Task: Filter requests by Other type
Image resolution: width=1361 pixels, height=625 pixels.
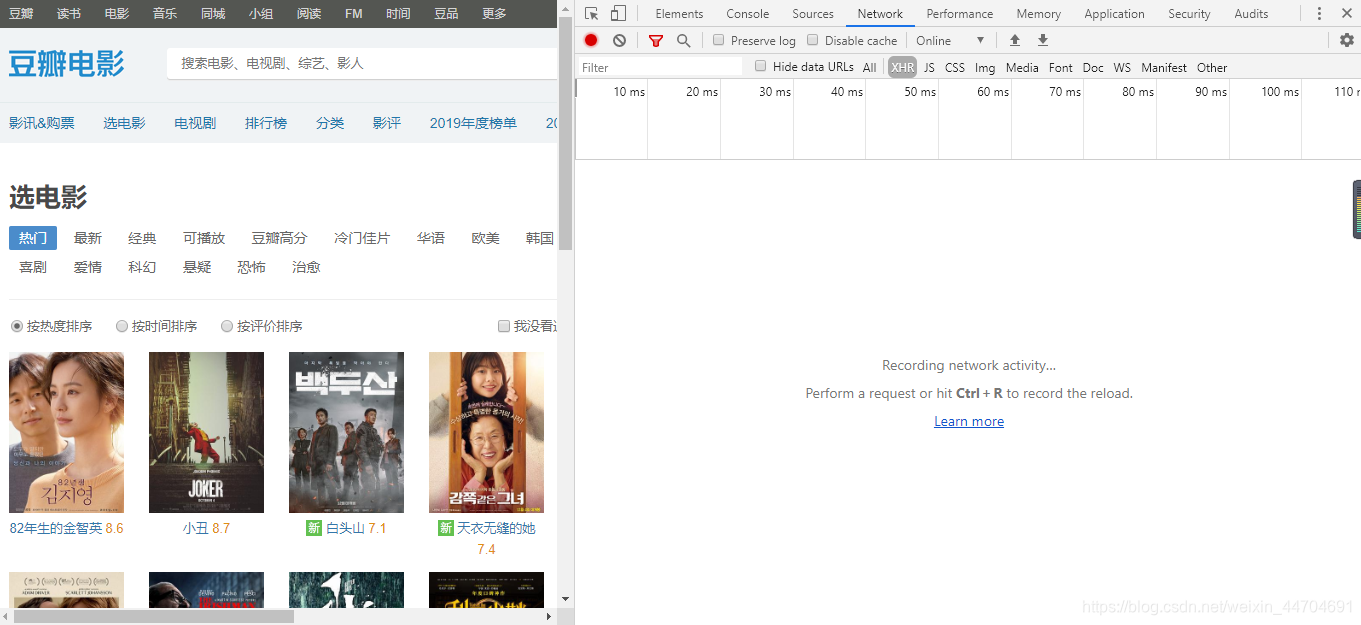Action: pos(1212,67)
